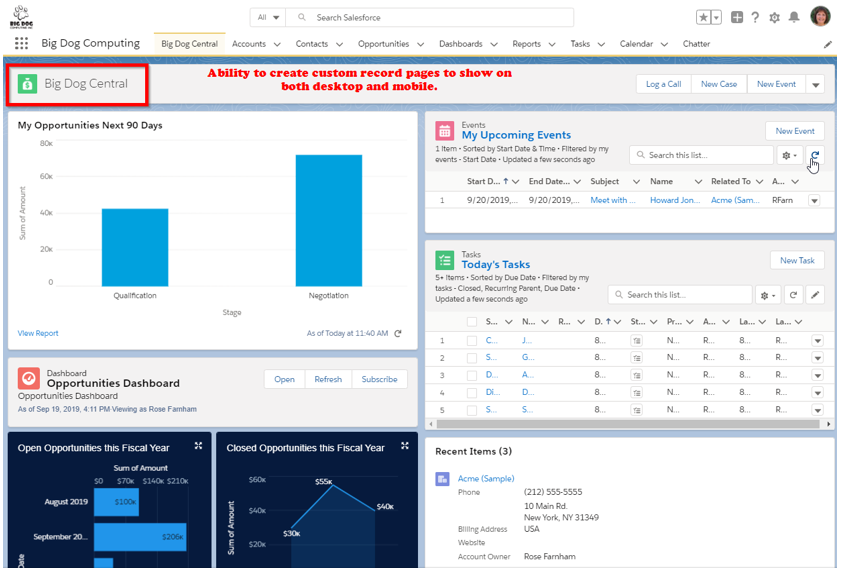Switch to the Big Dog Central tab

(x=189, y=44)
